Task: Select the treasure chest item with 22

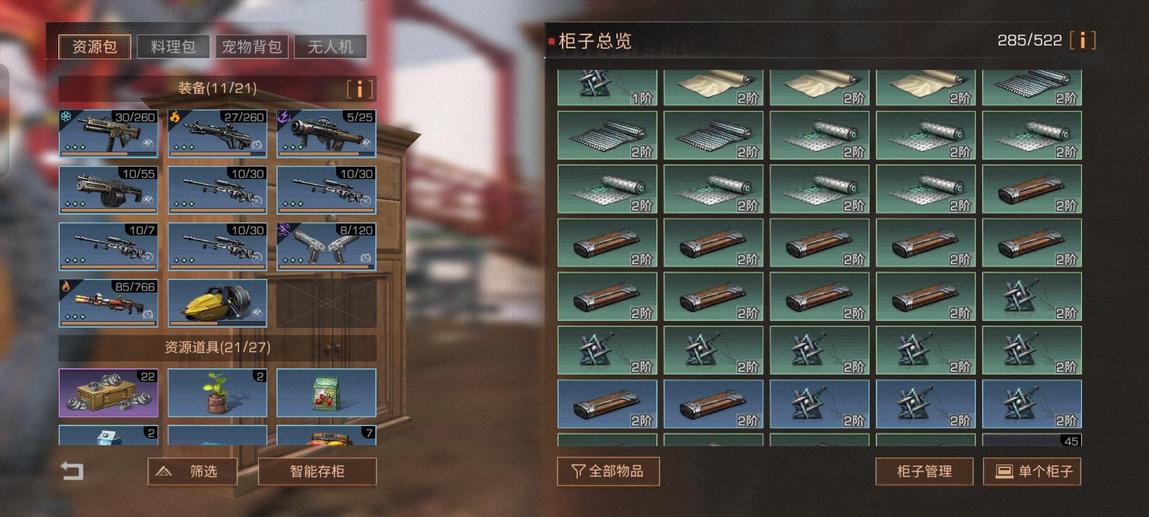Action: (x=108, y=393)
